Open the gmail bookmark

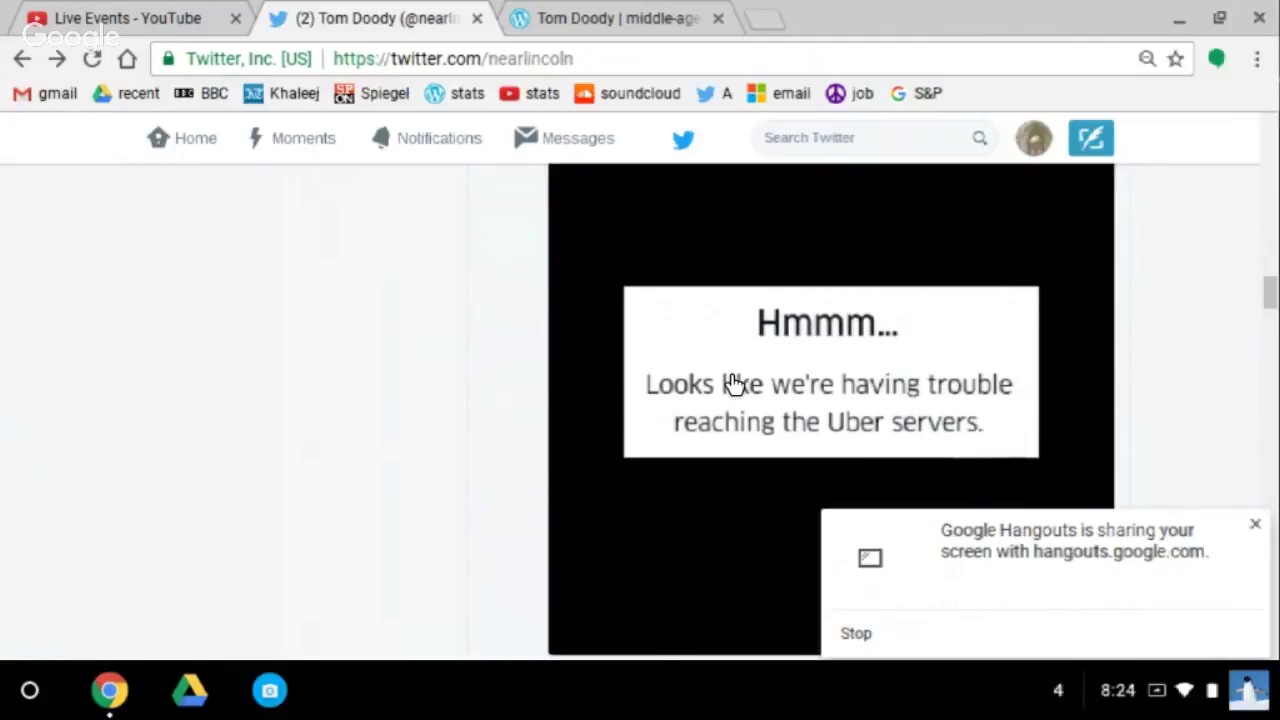[45, 93]
